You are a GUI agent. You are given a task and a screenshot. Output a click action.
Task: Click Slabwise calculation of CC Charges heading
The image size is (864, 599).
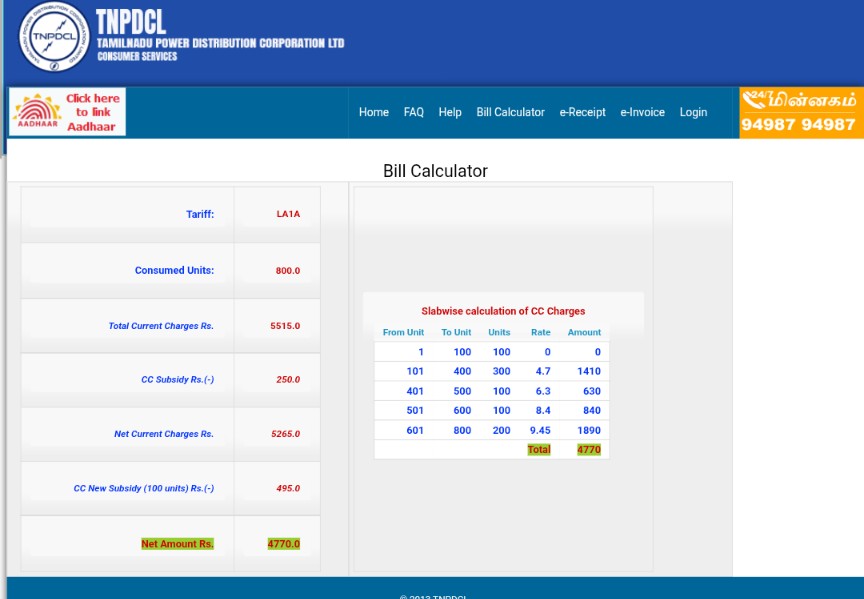pyautogui.click(x=503, y=311)
